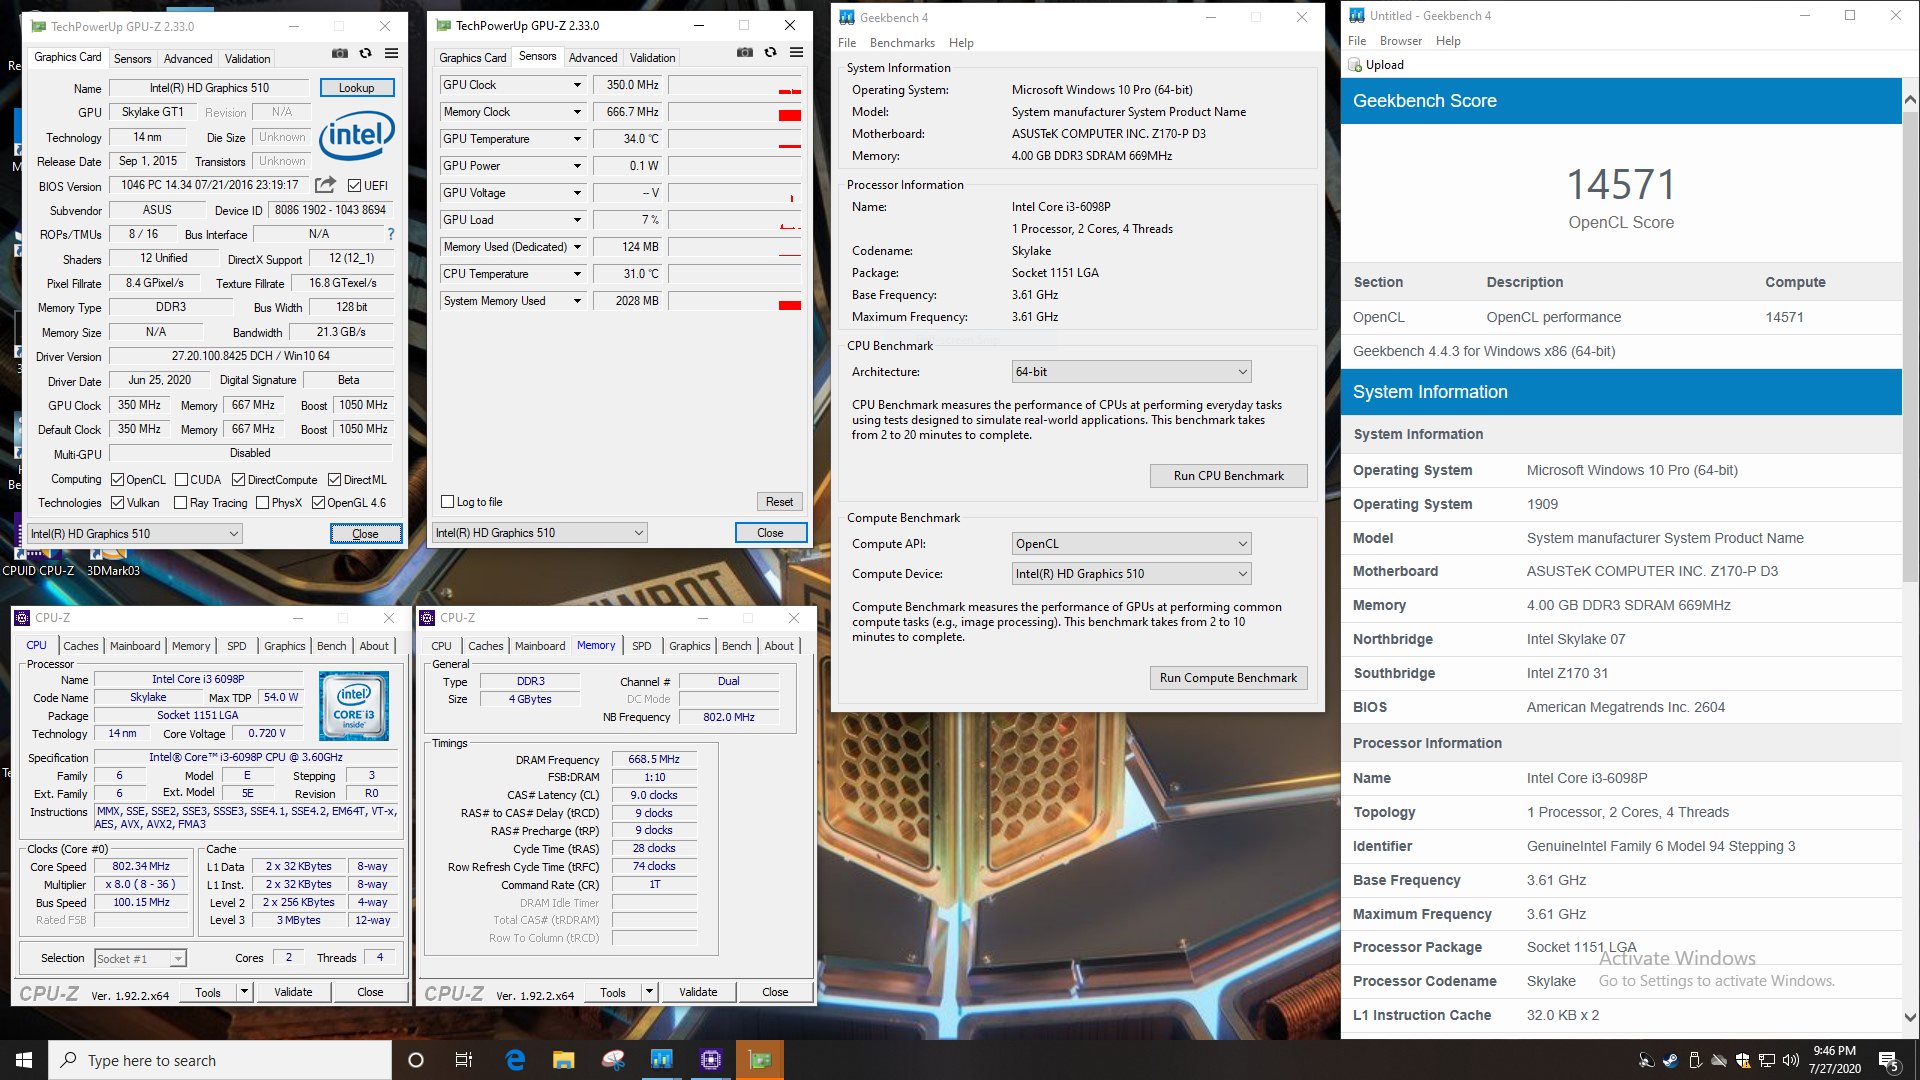Viewport: 1920px width, 1080px height.
Task: Toggle the Ray Tracing checkbox in GPU-Z
Action: pos(181,503)
